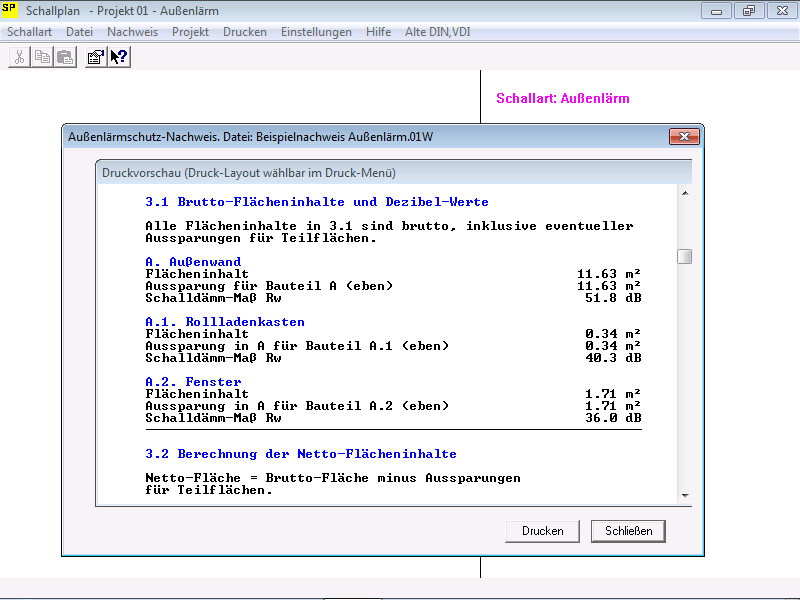The image size is (800, 600).
Task: Click the yellow SP application icon
Action: [x=9, y=9]
